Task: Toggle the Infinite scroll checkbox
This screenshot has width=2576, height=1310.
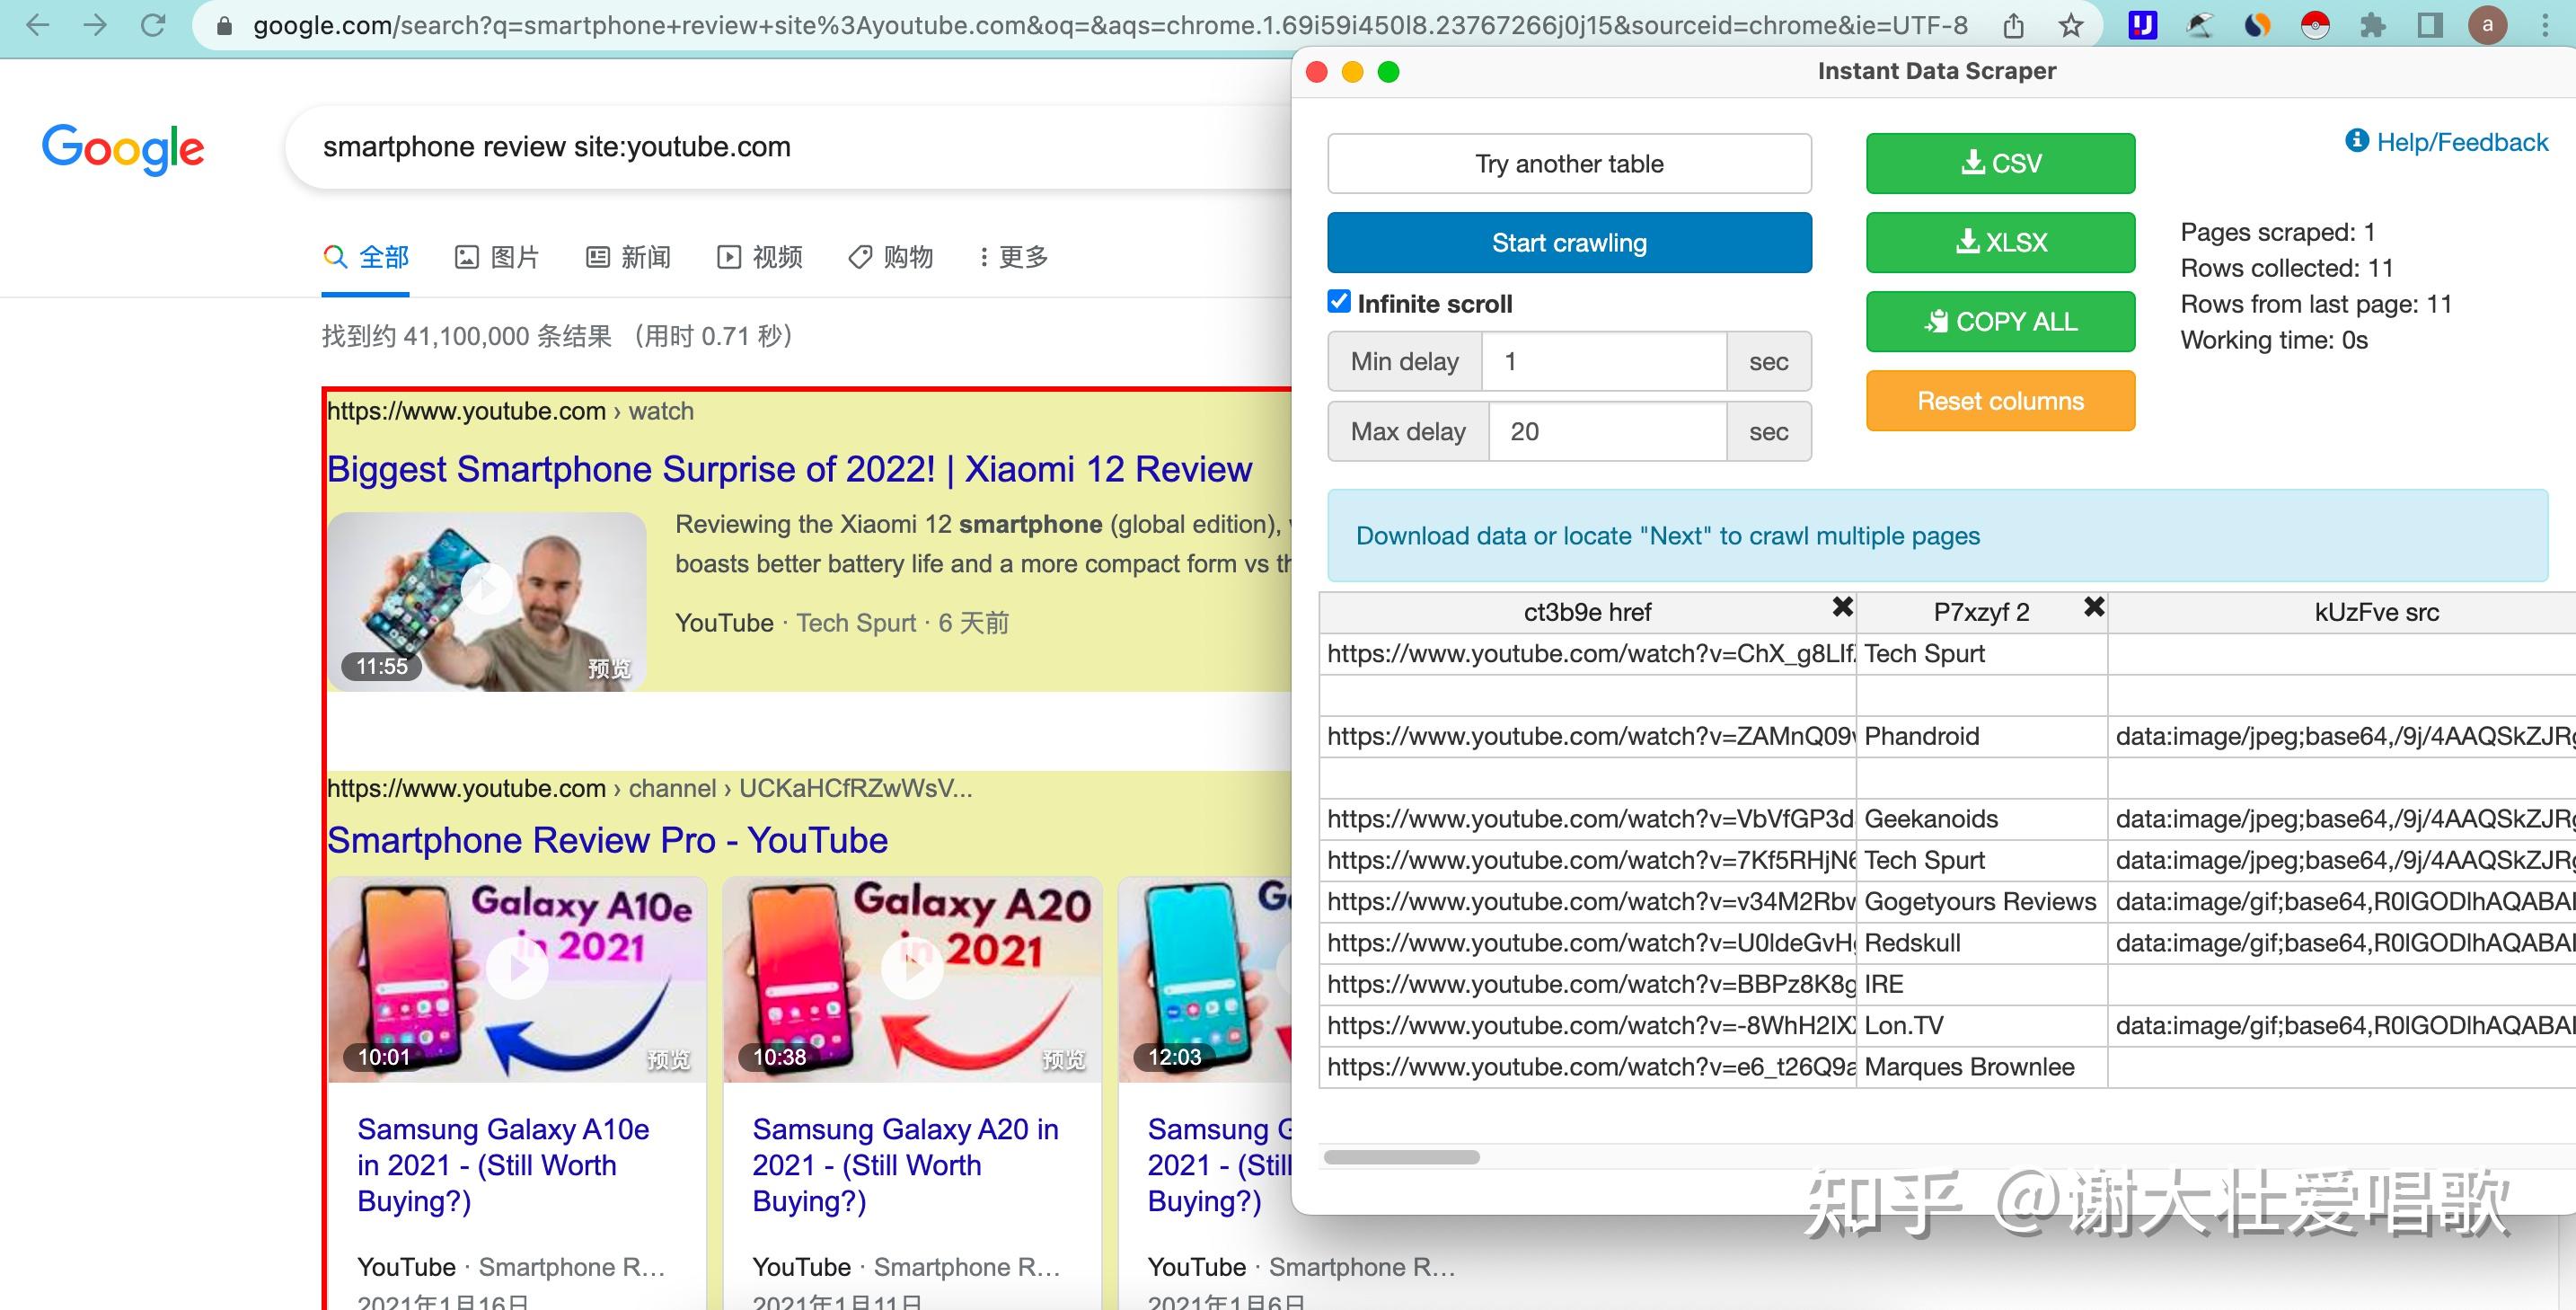Action: [x=1339, y=302]
